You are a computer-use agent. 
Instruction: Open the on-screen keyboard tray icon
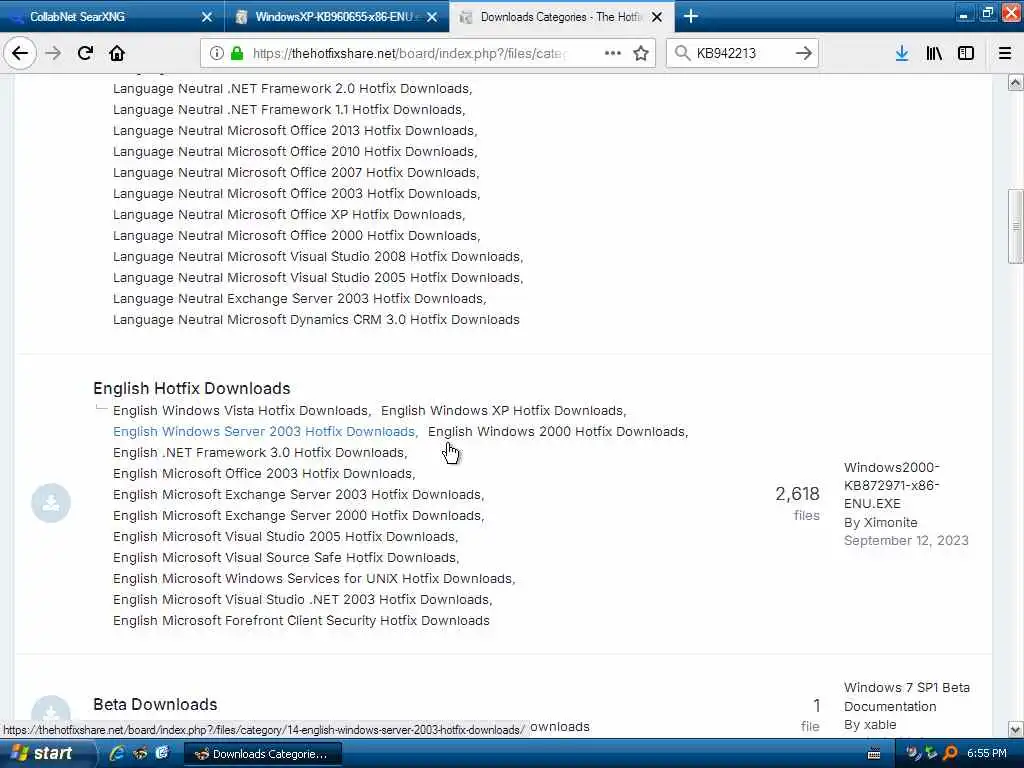tap(874, 754)
